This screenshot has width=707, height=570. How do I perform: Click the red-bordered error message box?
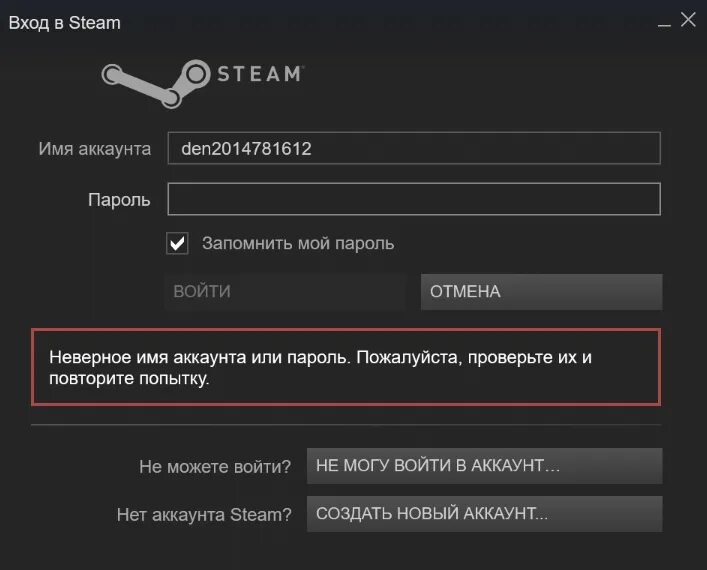346,367
